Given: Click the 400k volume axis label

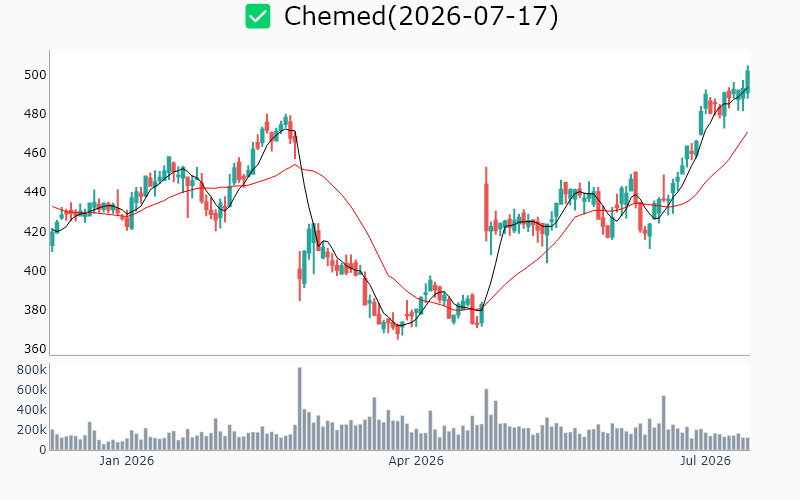Looking at the screenshot, I should (x=32, y=410).
